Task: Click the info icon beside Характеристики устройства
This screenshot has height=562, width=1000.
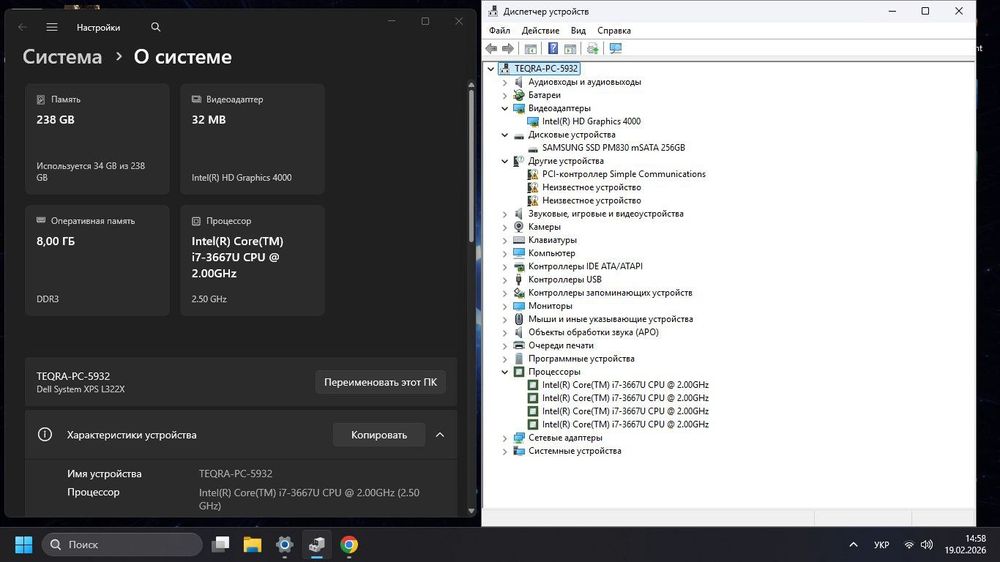Action: point(45,434)
